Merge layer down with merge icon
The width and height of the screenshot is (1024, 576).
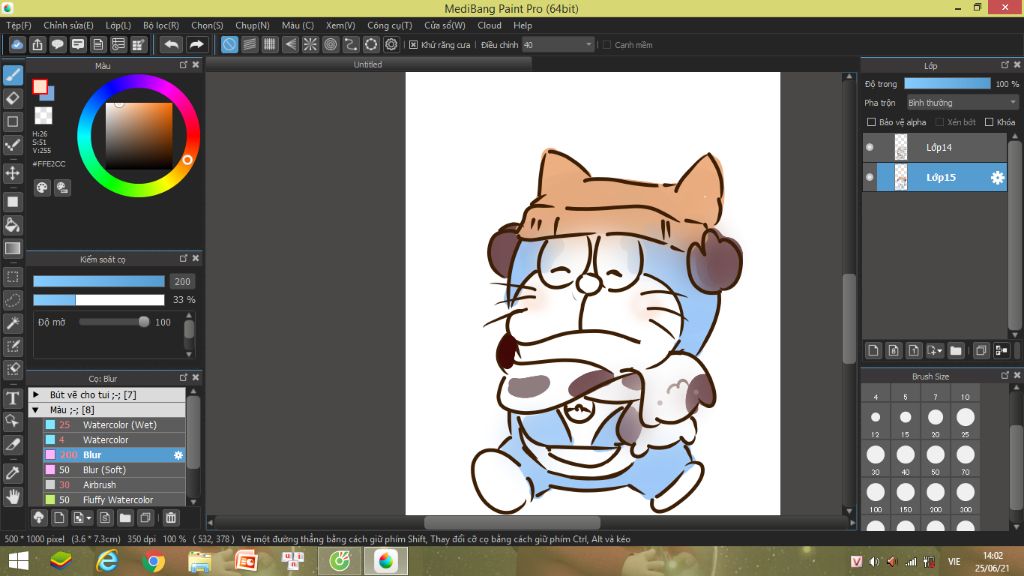click(x=1000, y=351)
